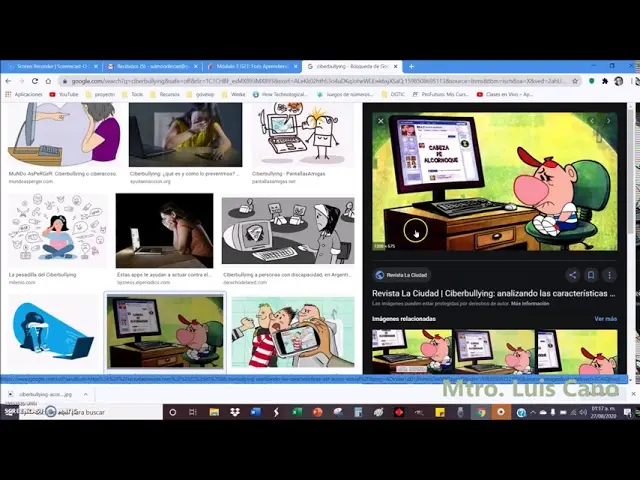Open the Clases en Vivo bookmark

pyautogui.click(x=505, y=94)
